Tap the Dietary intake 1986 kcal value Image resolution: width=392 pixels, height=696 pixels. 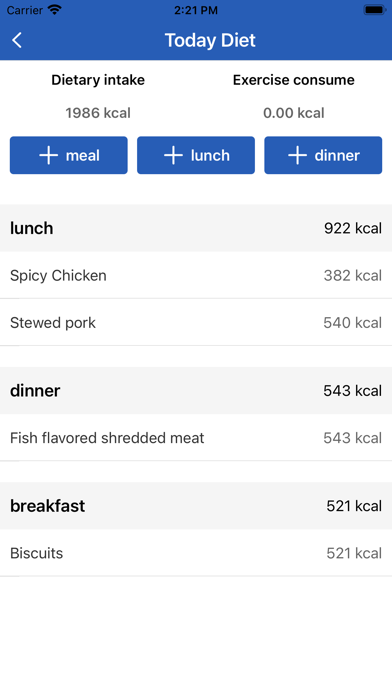point(98,113)
